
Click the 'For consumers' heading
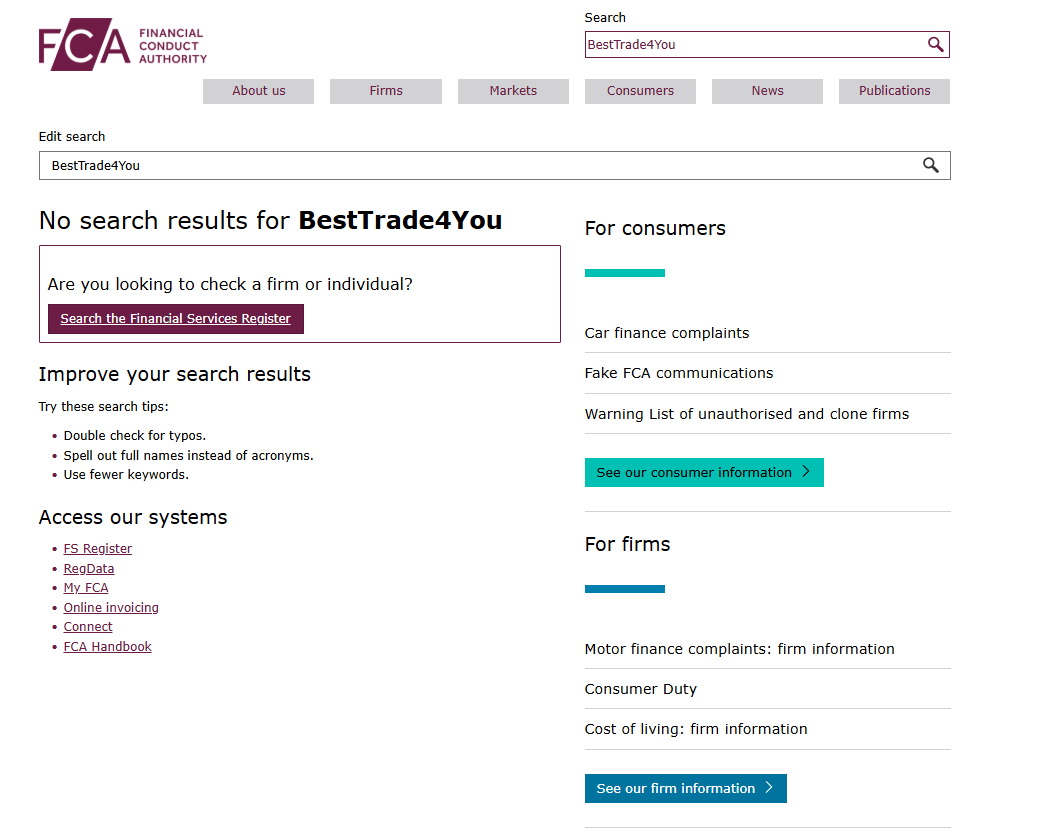click(x=655, y=228)
